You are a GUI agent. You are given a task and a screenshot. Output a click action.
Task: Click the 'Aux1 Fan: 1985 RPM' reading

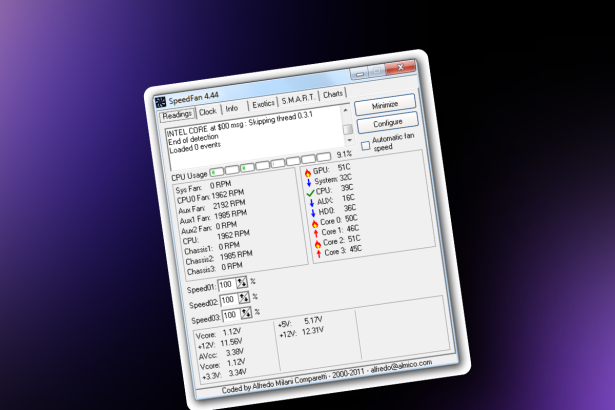(214, 217)
